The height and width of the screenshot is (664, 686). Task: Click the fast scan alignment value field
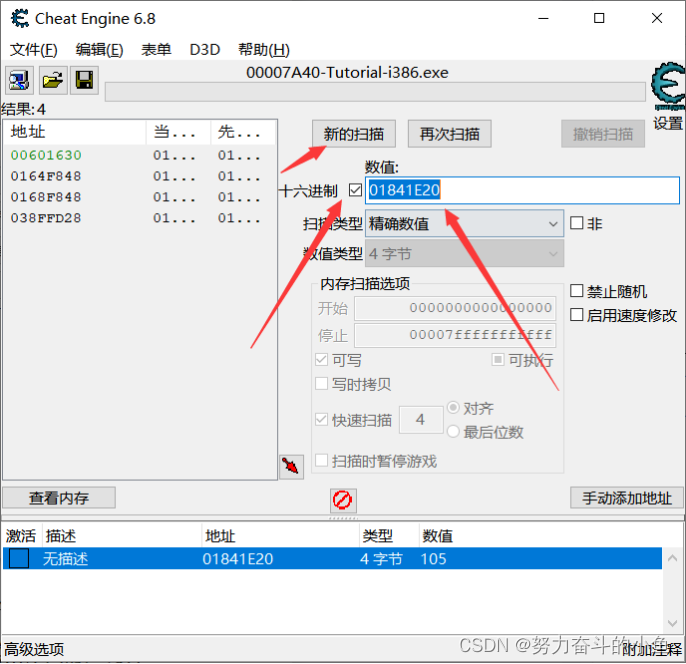coord(421,420)
